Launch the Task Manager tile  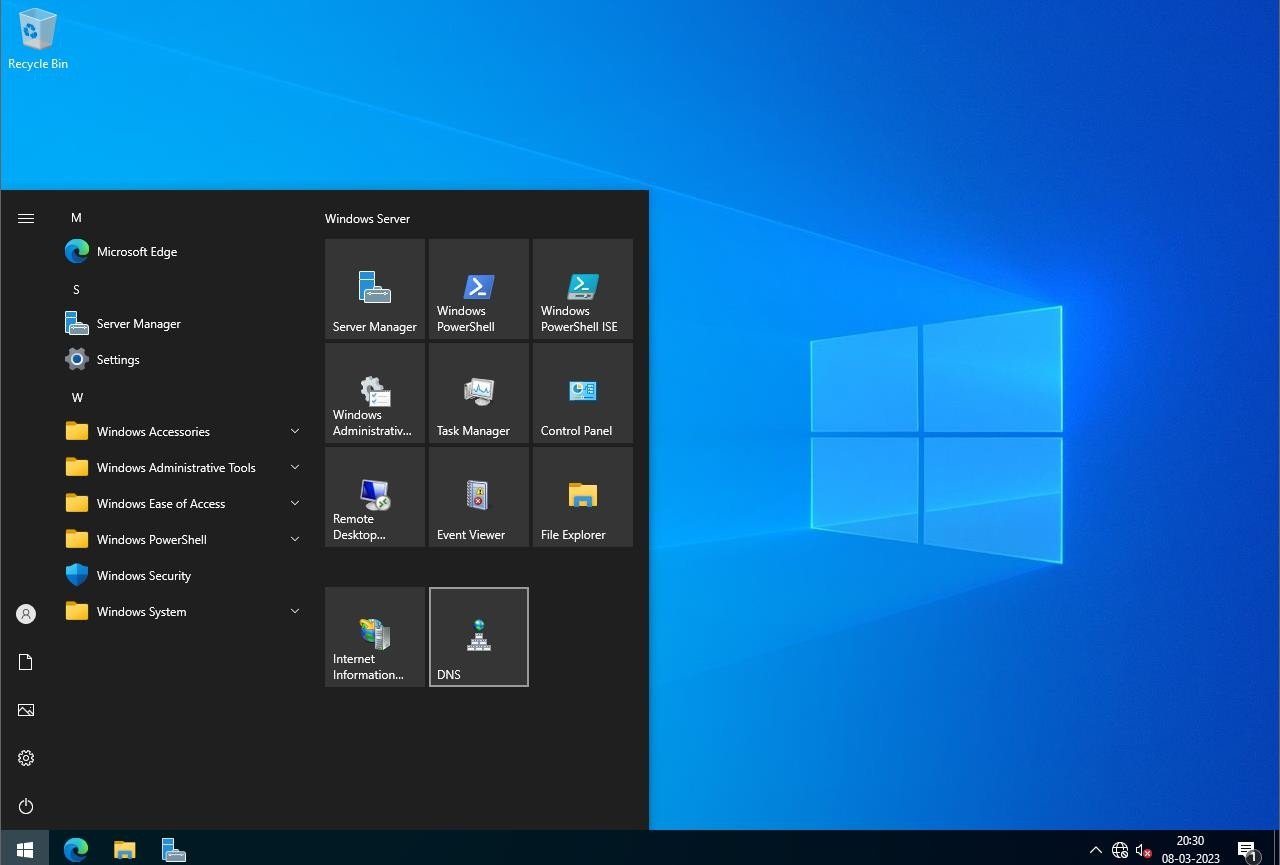pyautogui.click(x=479, y=393)
